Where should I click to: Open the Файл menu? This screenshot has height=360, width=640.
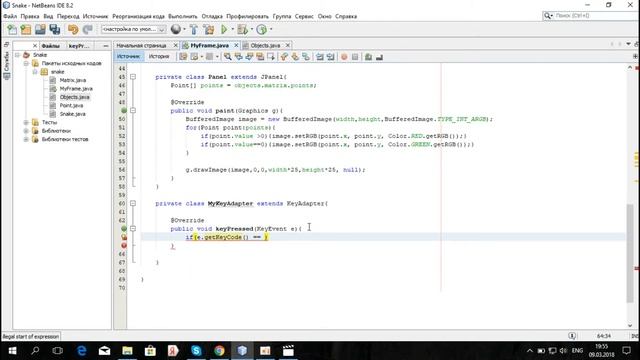pos(10,16)
